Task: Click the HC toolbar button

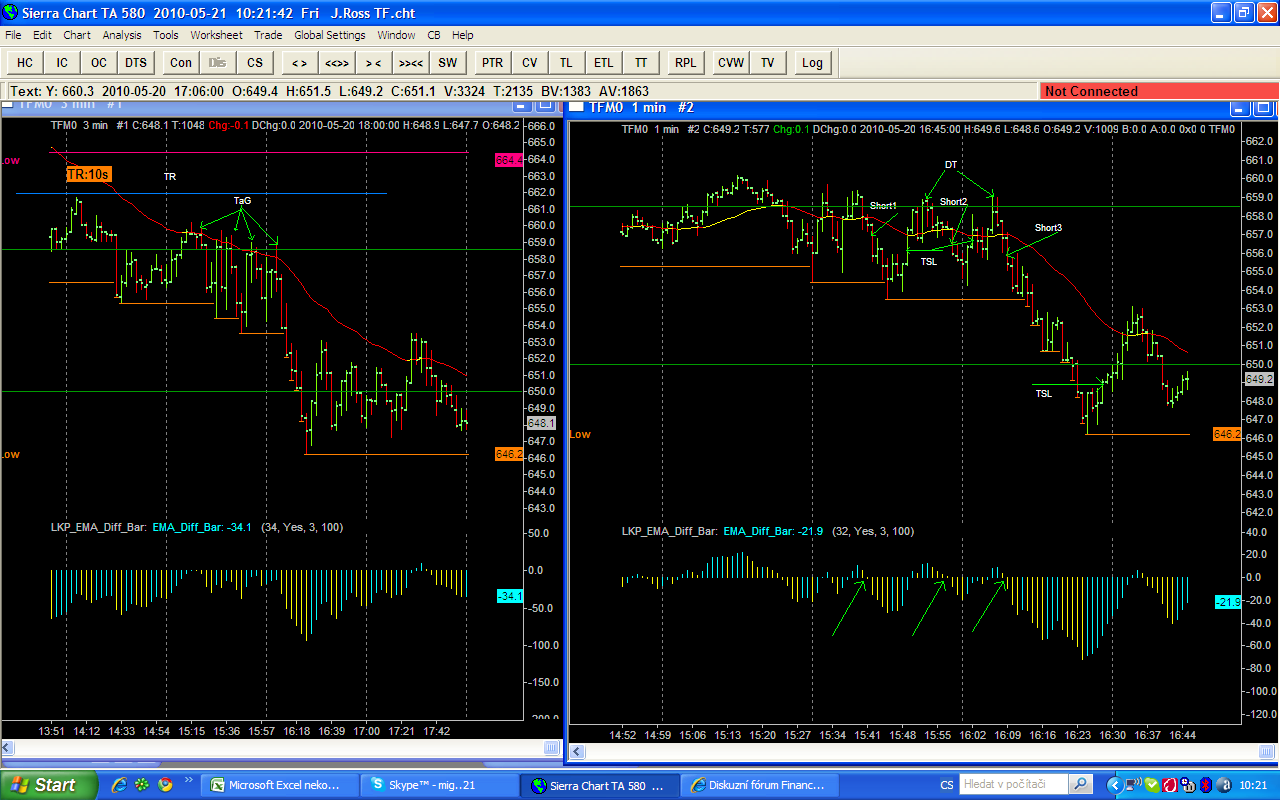Action: pos(25,62)
